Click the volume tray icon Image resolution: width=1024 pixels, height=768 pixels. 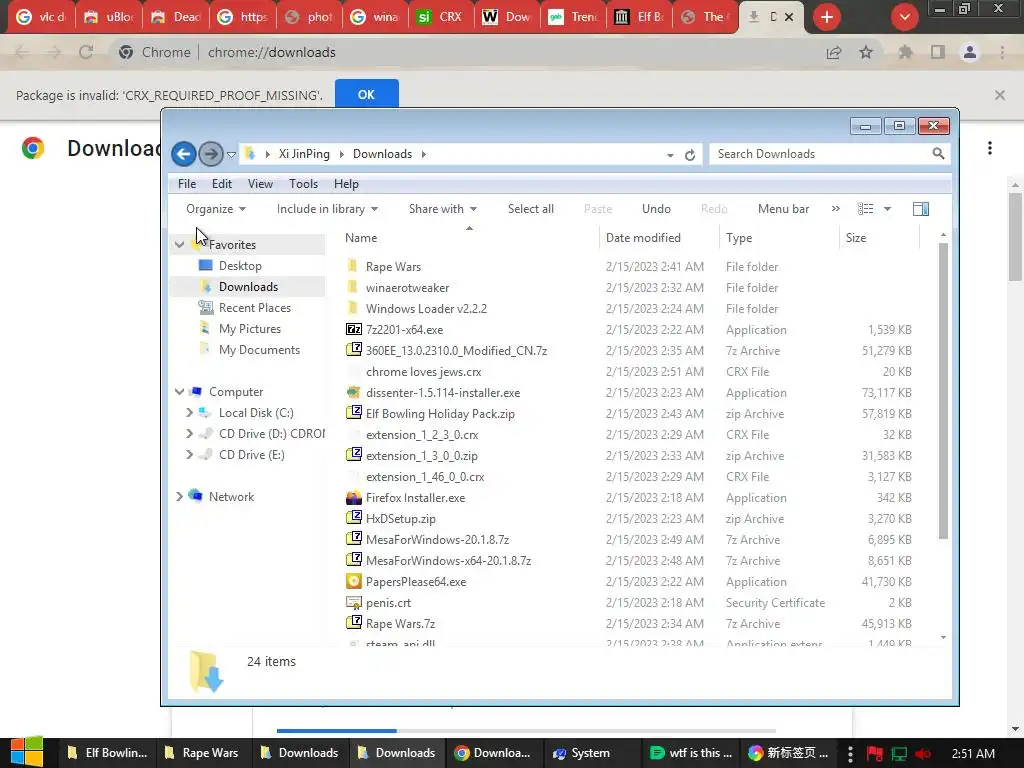coord(923,753)
